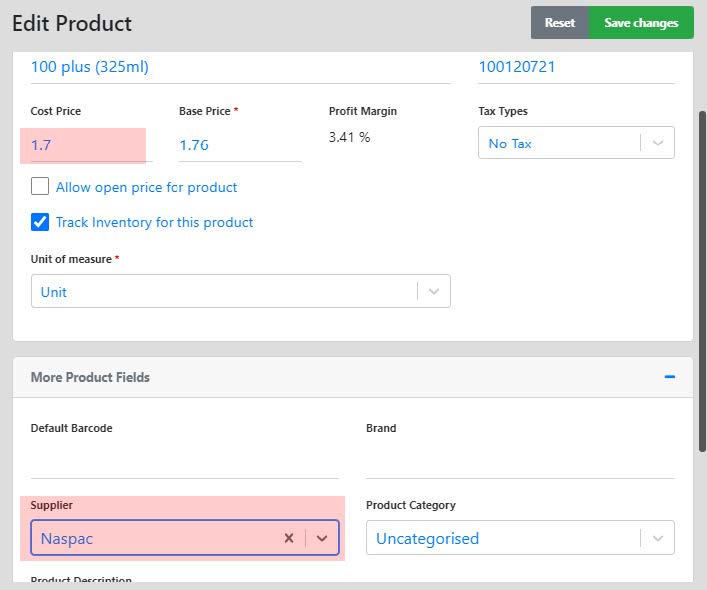
Task: Enable Allow open price for product checkbox
Action: pyautogui.click(x=40, y=186)
